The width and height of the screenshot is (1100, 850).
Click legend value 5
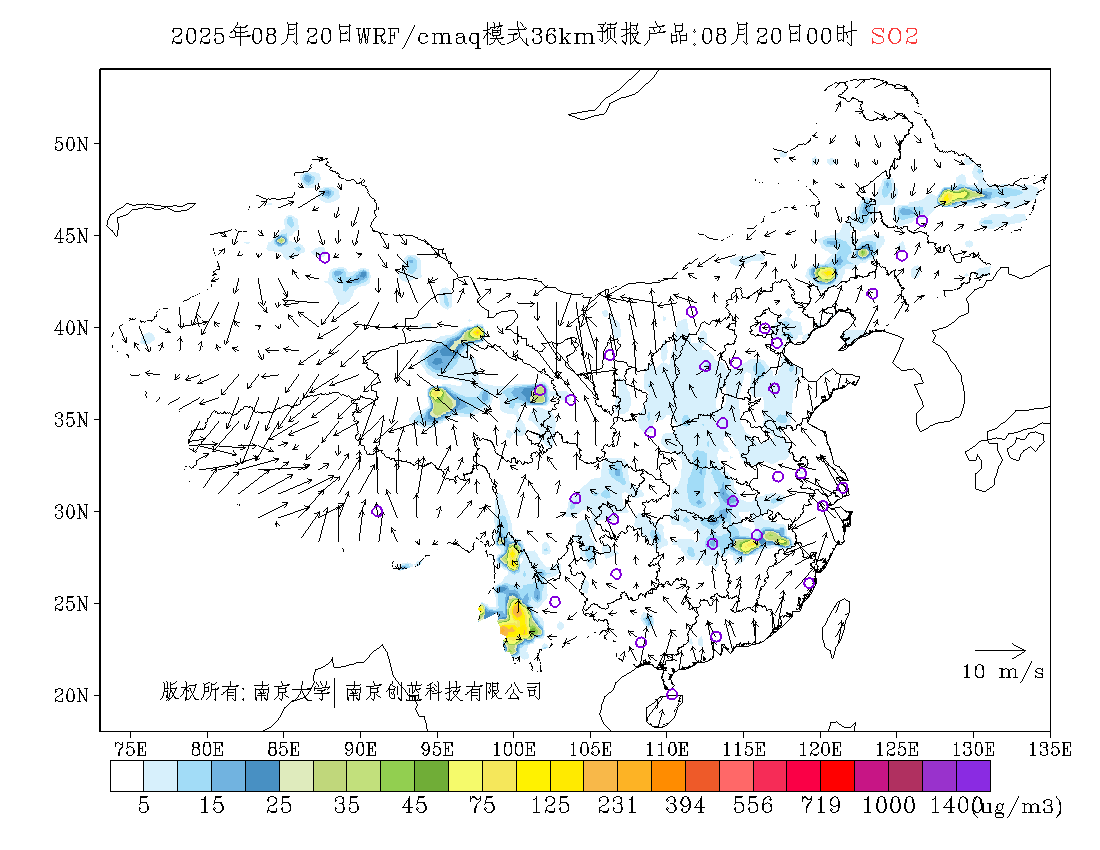[144, 805]
